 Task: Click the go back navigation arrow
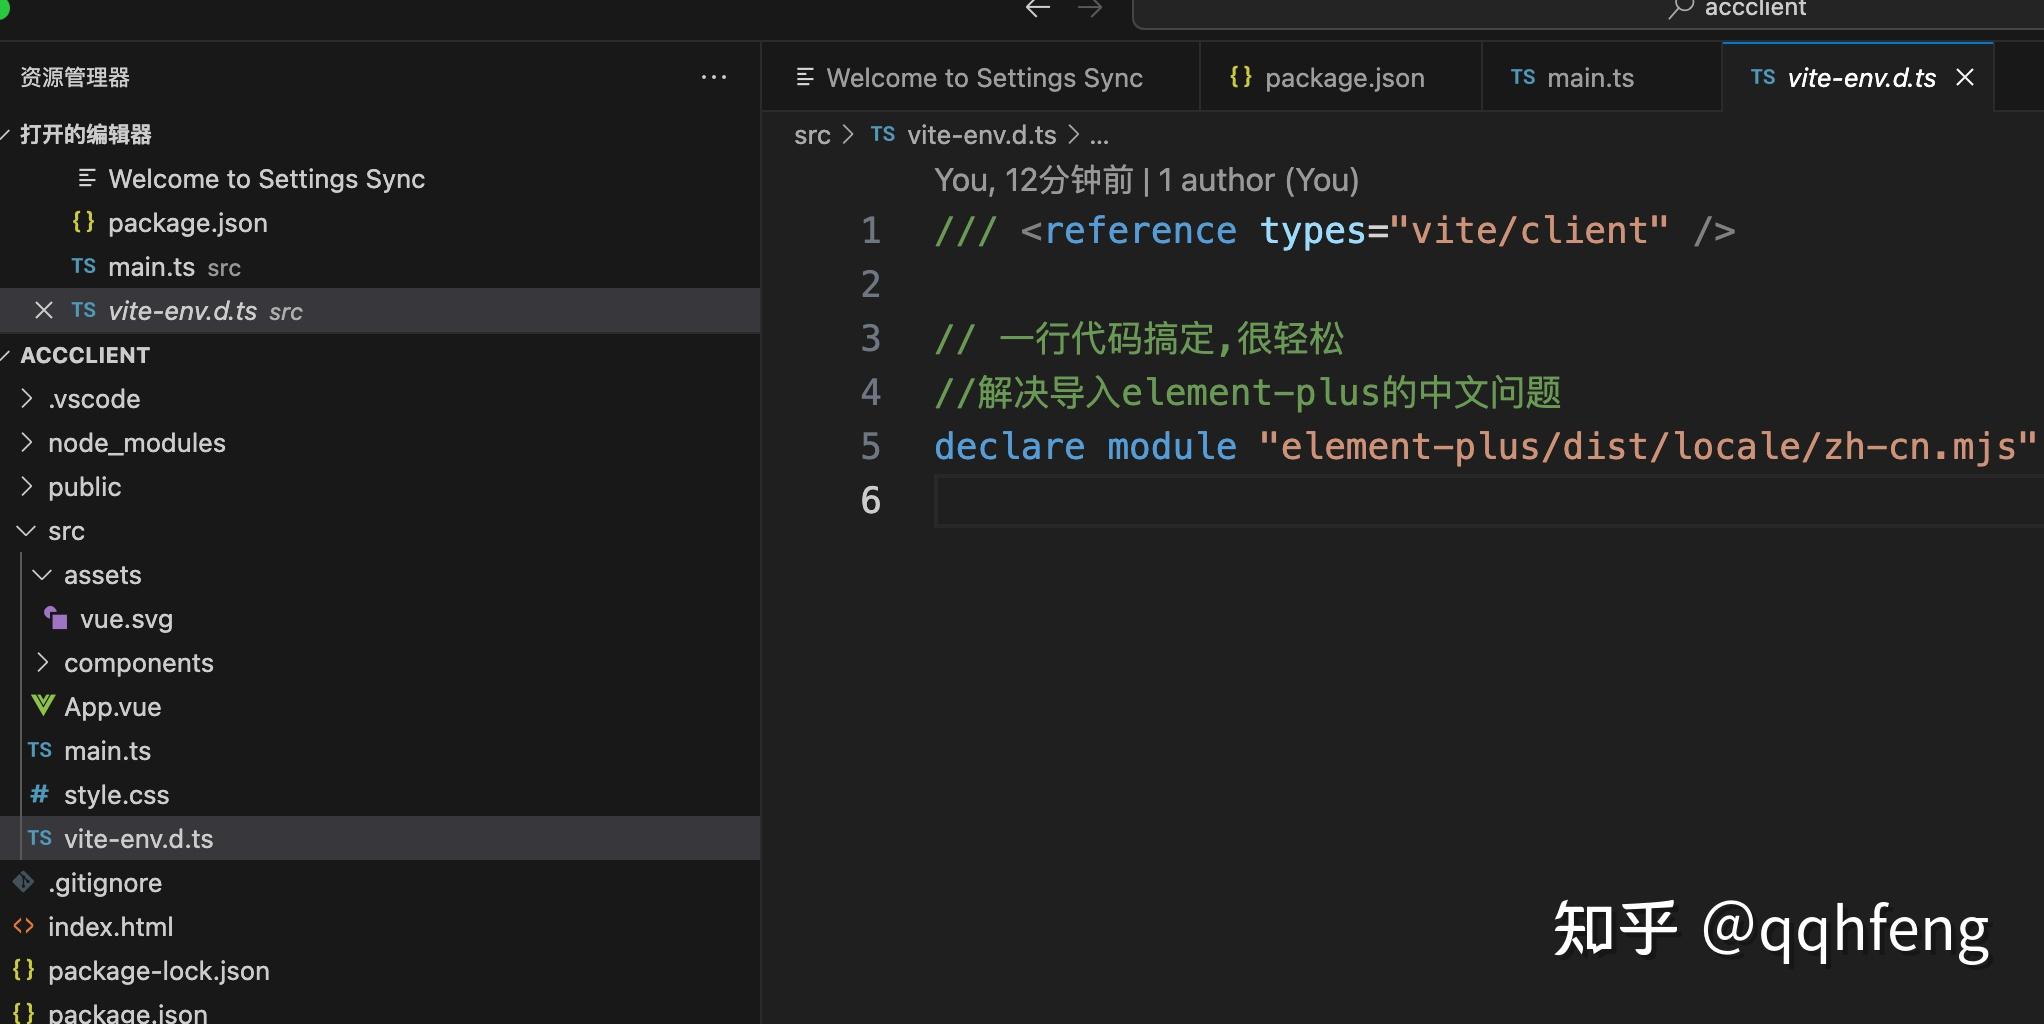tap(1038, 9)
